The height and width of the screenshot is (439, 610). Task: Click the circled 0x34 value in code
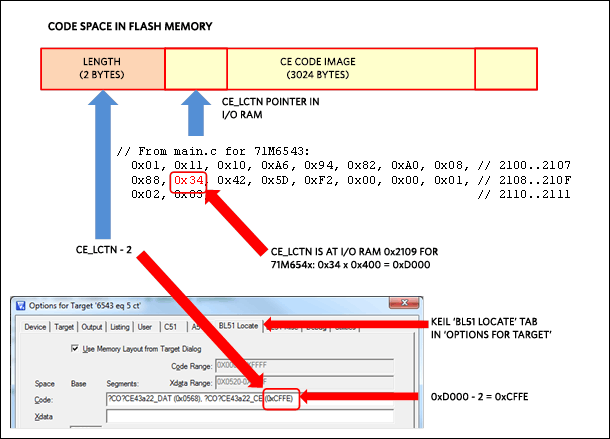click(188, 181)
